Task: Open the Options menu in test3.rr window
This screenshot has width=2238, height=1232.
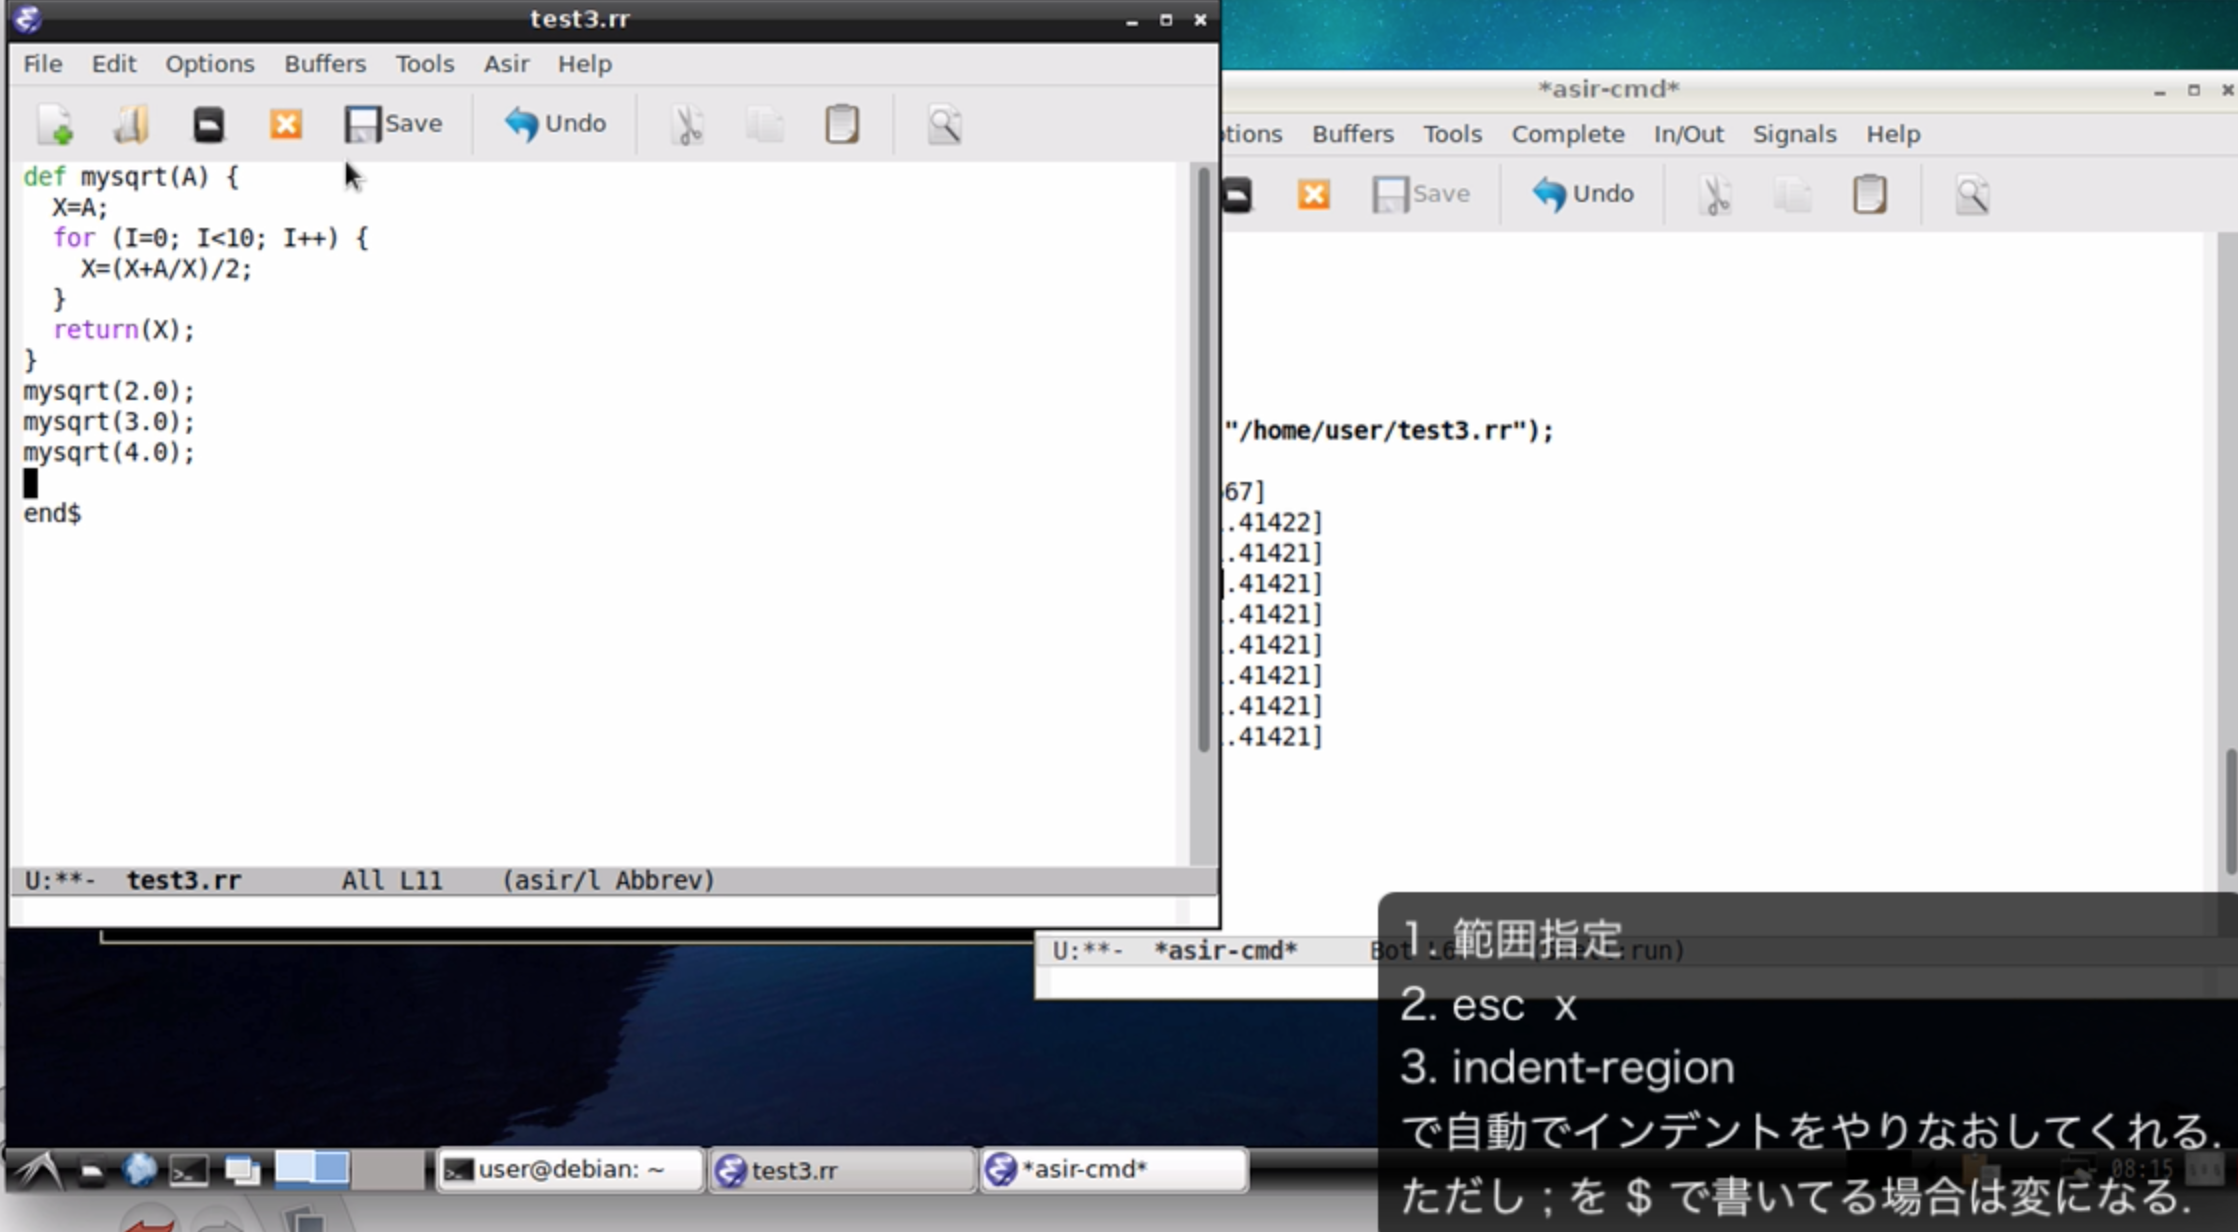Action: coord(209,64)
